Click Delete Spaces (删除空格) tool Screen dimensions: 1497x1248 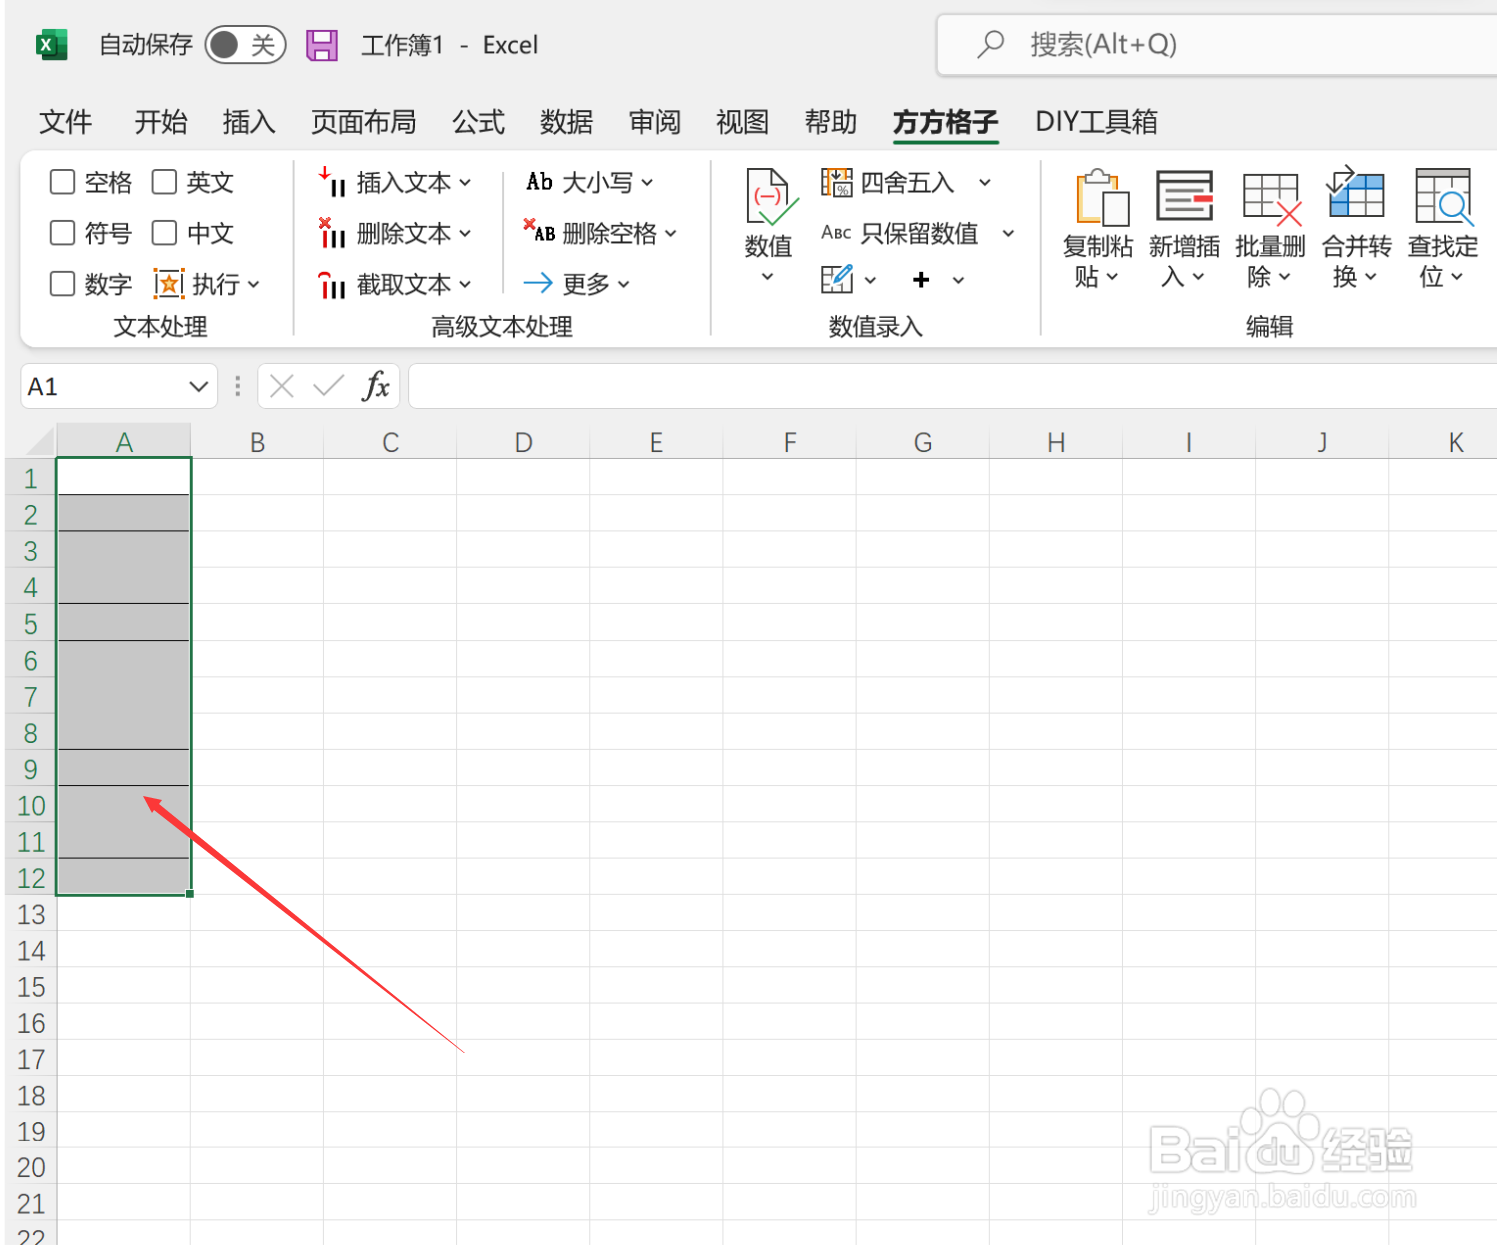tap(600, 233)
